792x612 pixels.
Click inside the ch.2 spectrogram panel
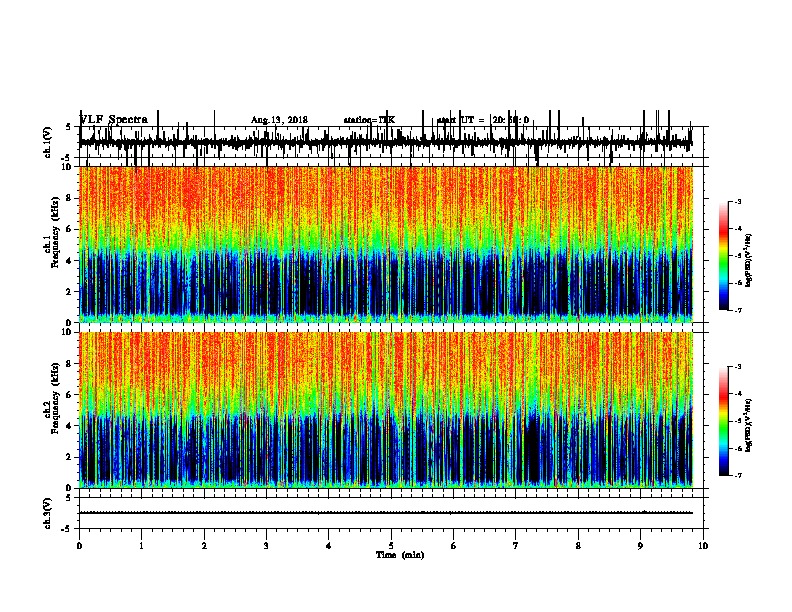[386, 410]
